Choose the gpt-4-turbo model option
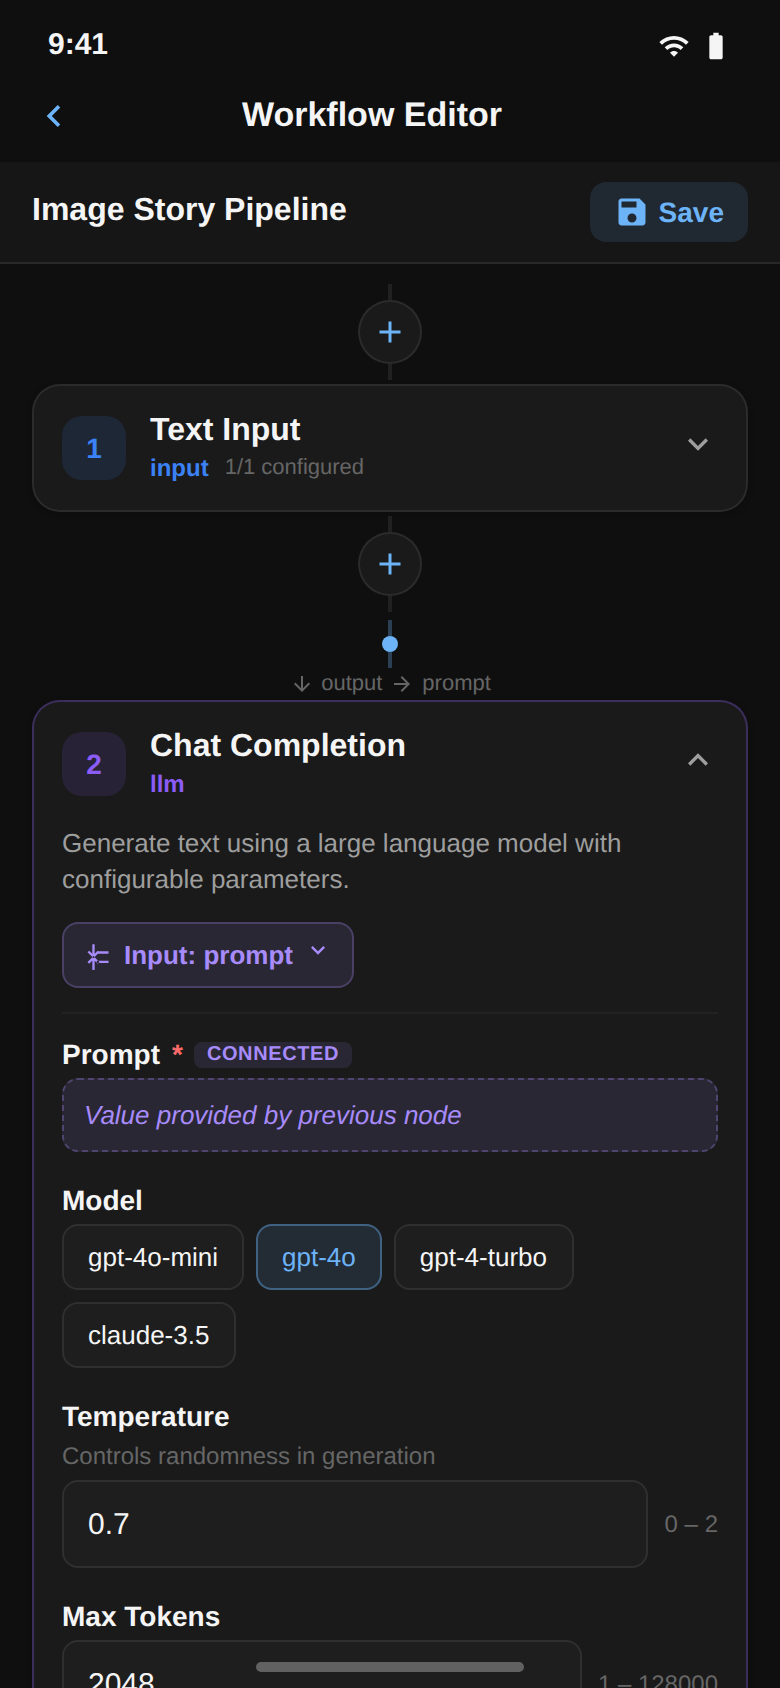Screen dimensions: 780x1688 coord(483,1257)
